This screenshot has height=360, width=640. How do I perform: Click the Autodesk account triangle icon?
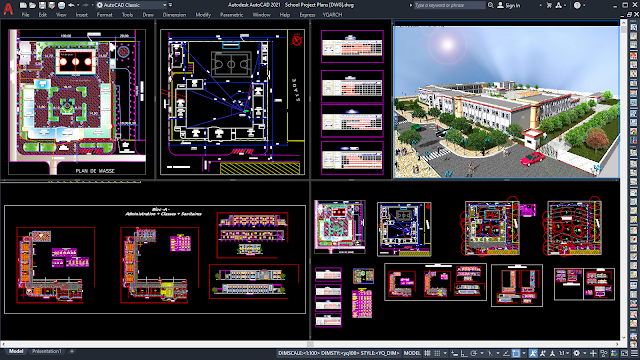558,5
